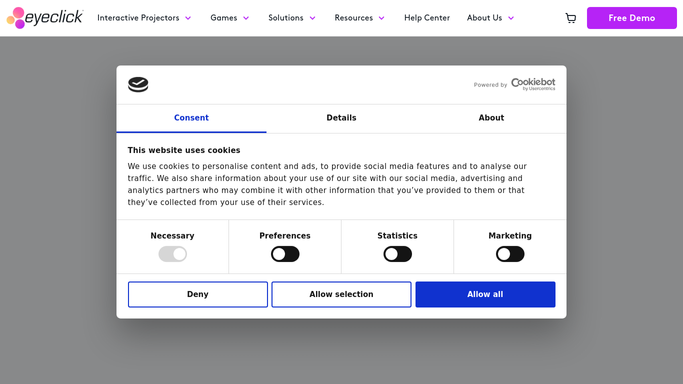
Task: Switch to the About tab
Action: point(491,118)
